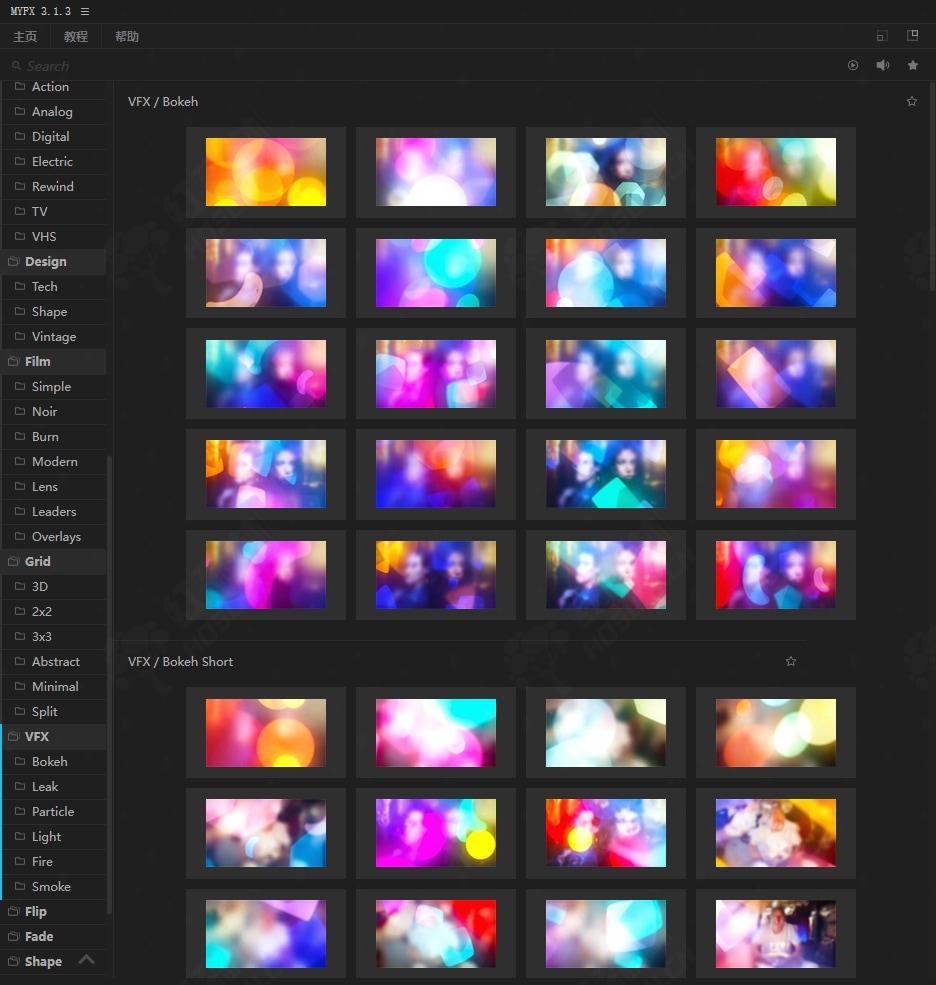Select the Action folder

[54, 87]
